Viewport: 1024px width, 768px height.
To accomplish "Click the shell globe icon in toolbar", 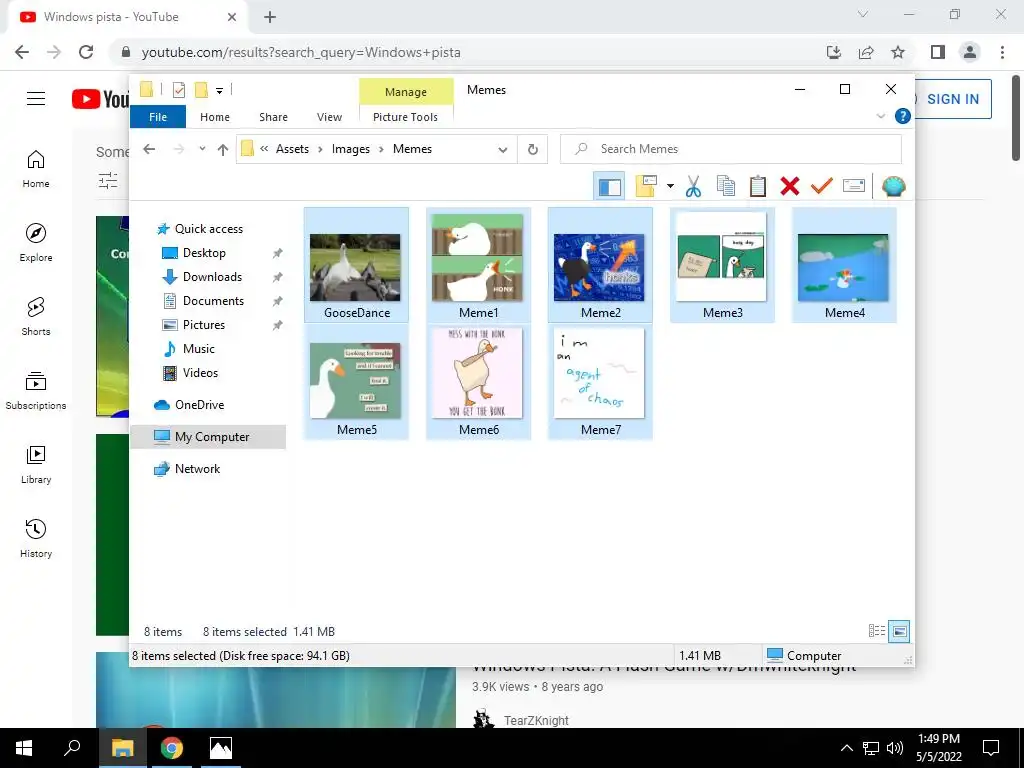I will 893,187.
